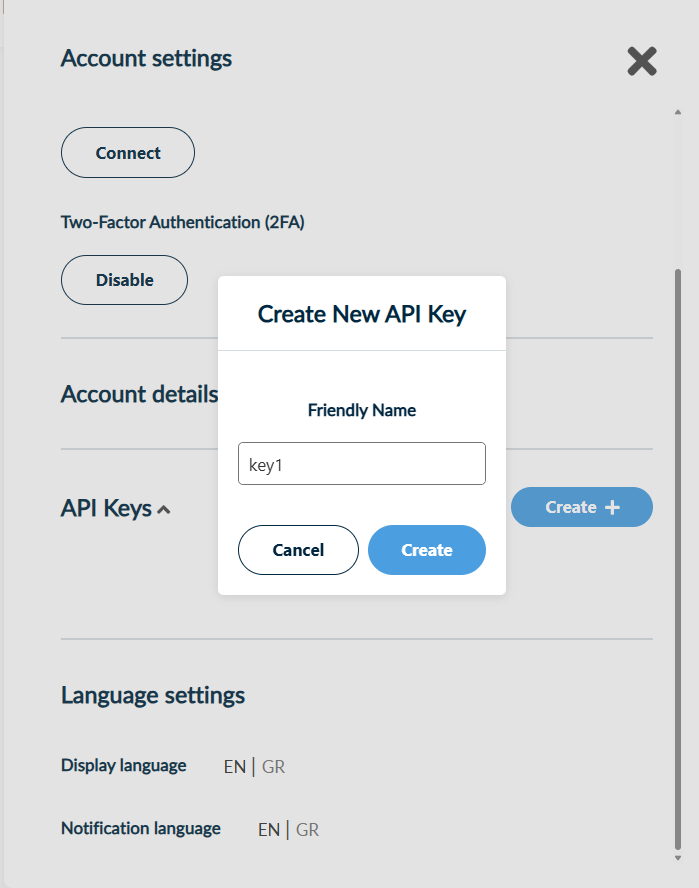Click the scrollbar down arrow
The width and height of the screenshot is (699, 888).
(x=678, y=856)
